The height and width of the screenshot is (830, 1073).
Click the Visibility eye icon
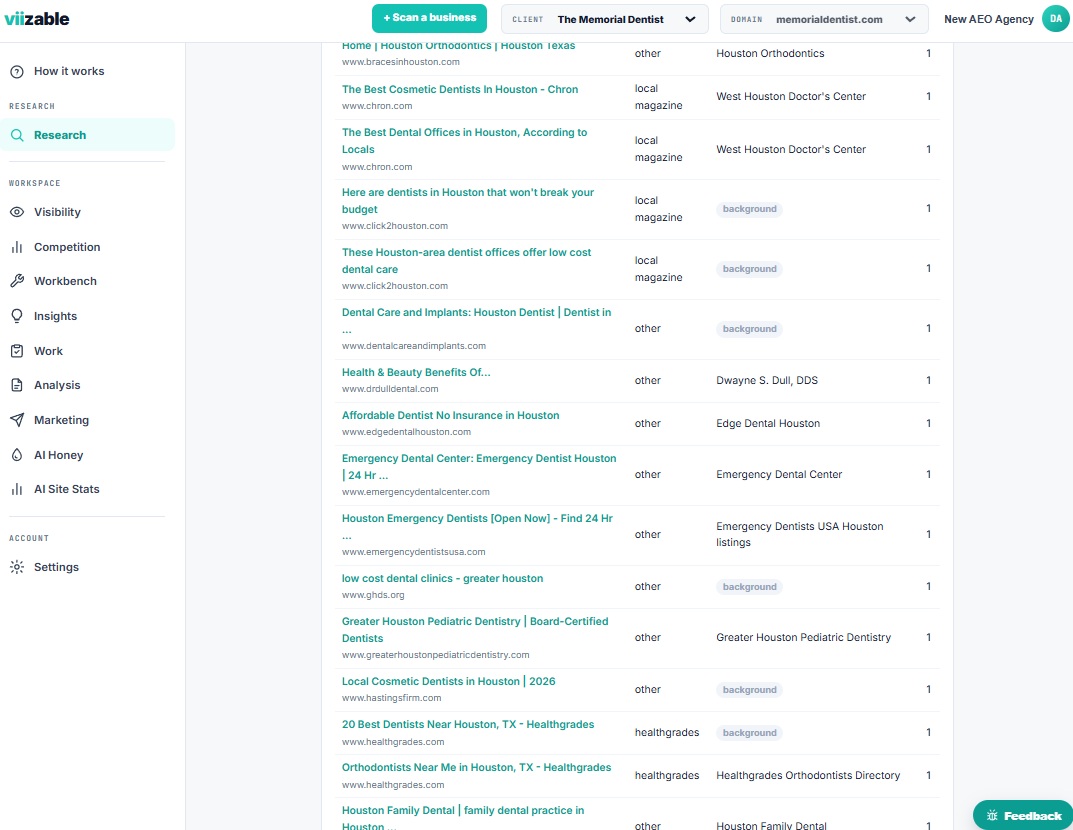coord(17,212)
